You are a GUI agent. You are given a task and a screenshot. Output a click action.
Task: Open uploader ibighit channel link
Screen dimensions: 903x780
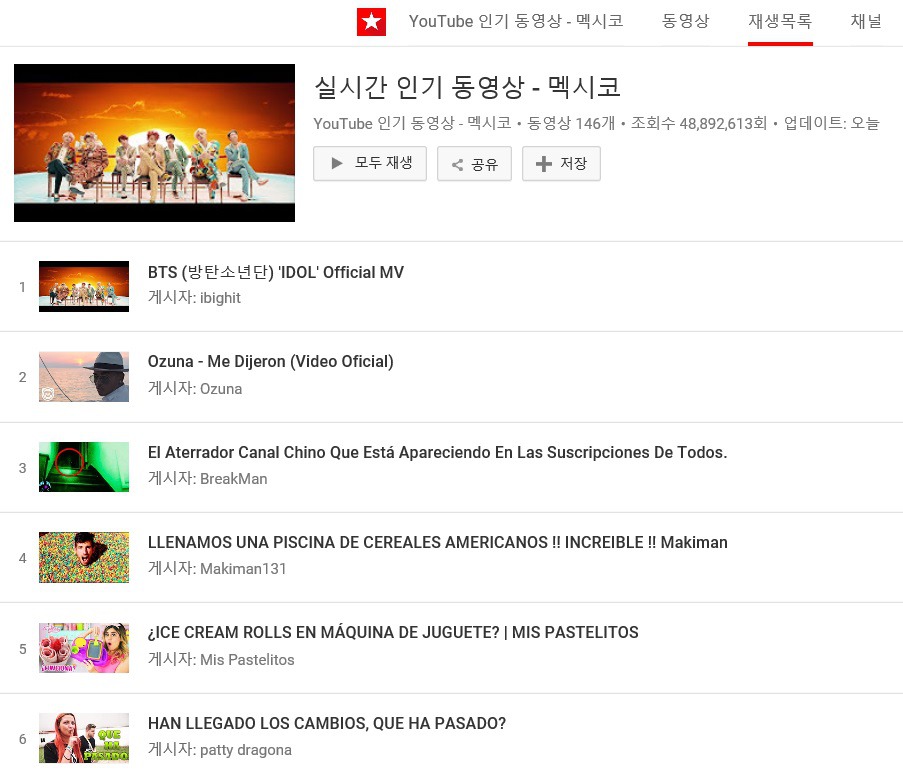pyautogui.click(x=220, y=298)
